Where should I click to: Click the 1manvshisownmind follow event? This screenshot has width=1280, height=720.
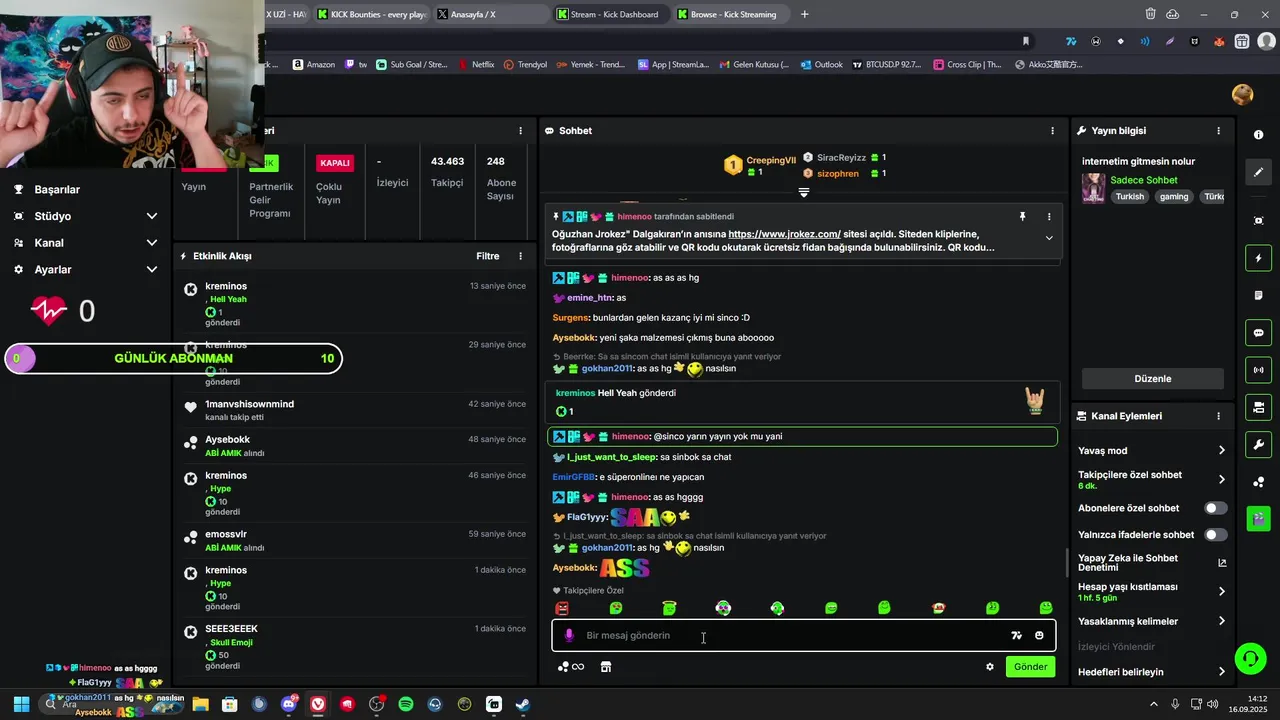(353, 409)
